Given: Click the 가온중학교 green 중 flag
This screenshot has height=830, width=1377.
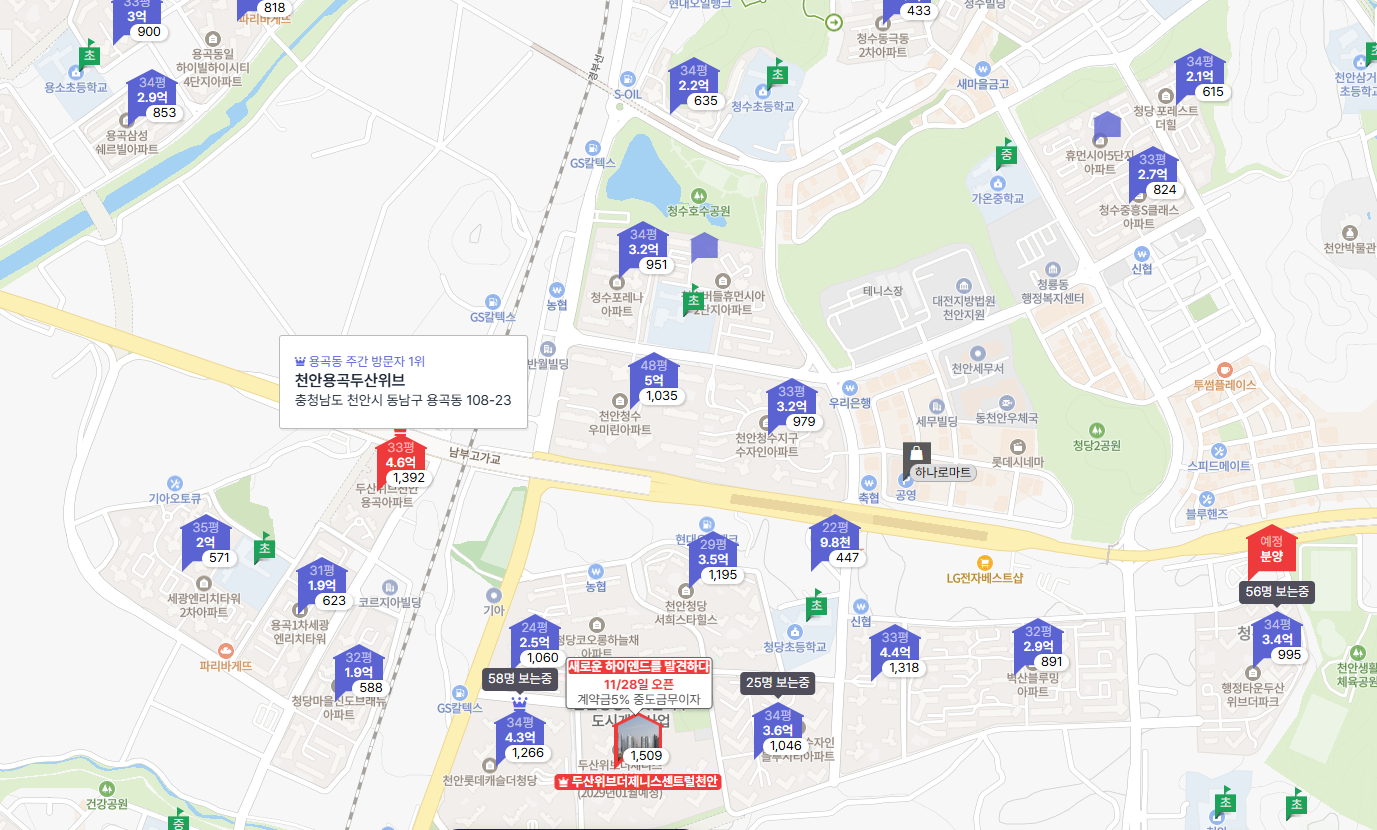Looking at the screenshot, I should (1005, 156).
